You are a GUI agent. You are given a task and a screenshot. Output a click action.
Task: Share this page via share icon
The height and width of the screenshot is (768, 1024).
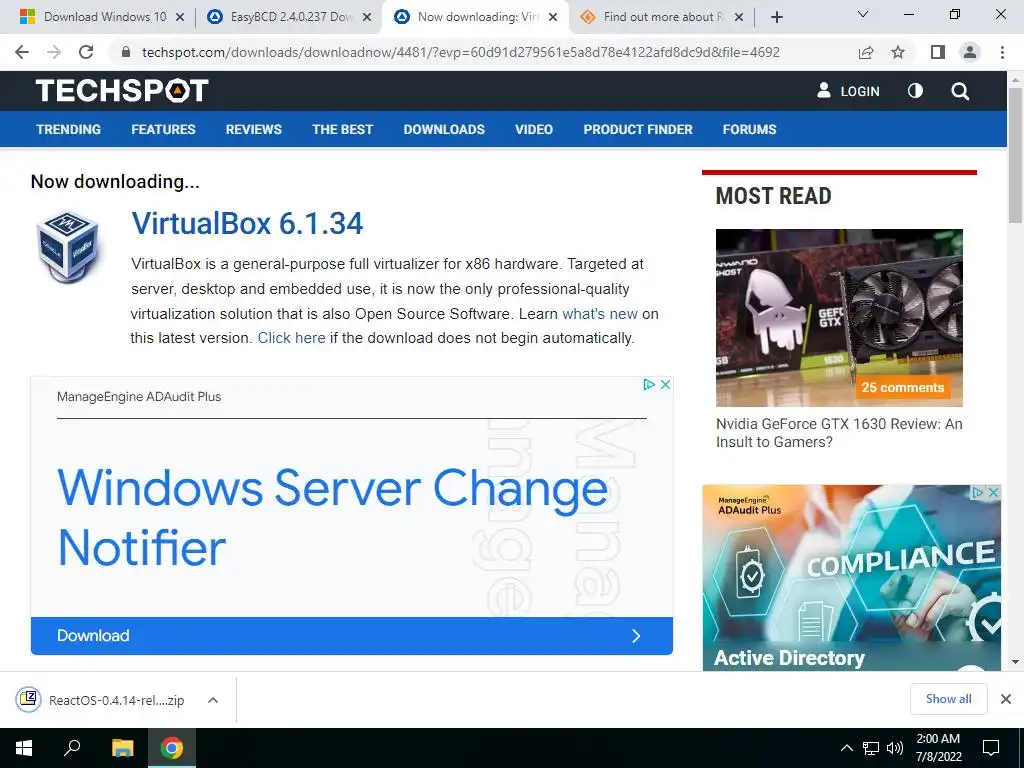coord(866,52)
